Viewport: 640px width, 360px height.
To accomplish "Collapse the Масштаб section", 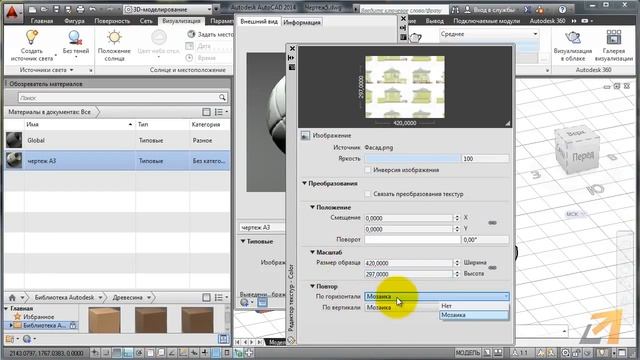I will coord(312,252).
